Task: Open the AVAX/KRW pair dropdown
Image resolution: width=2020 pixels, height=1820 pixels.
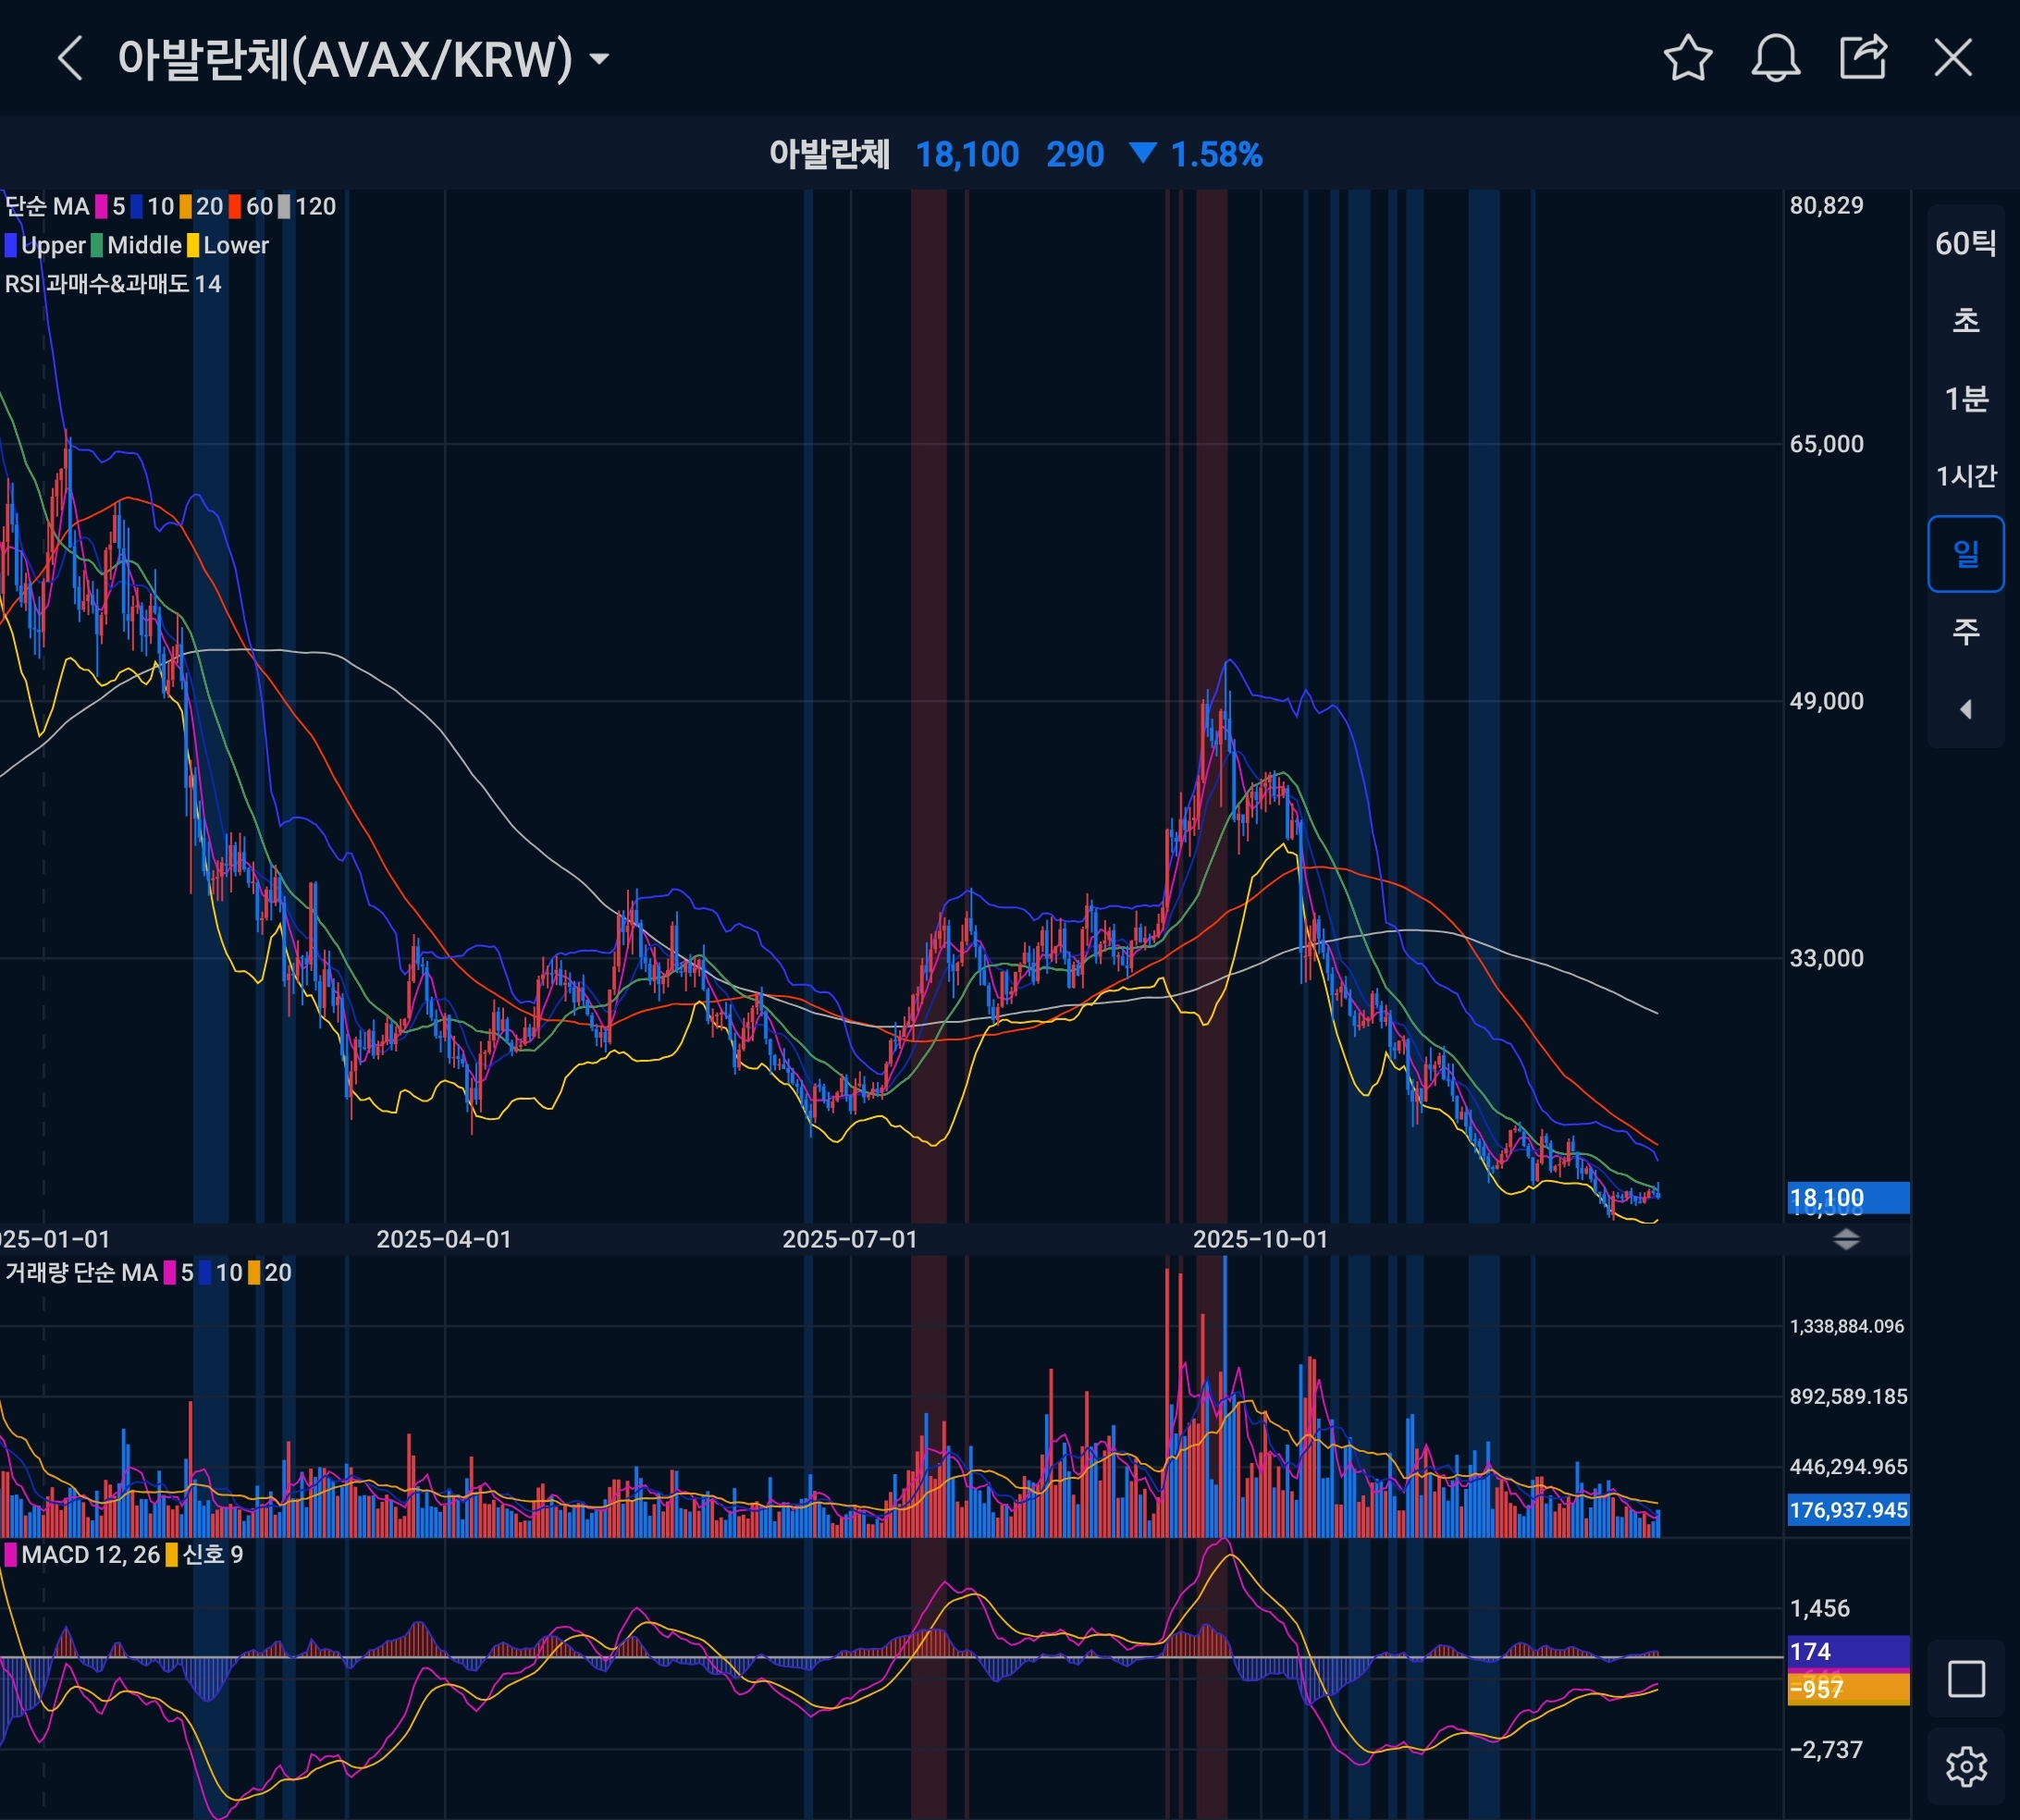Action: coord(600,60)
